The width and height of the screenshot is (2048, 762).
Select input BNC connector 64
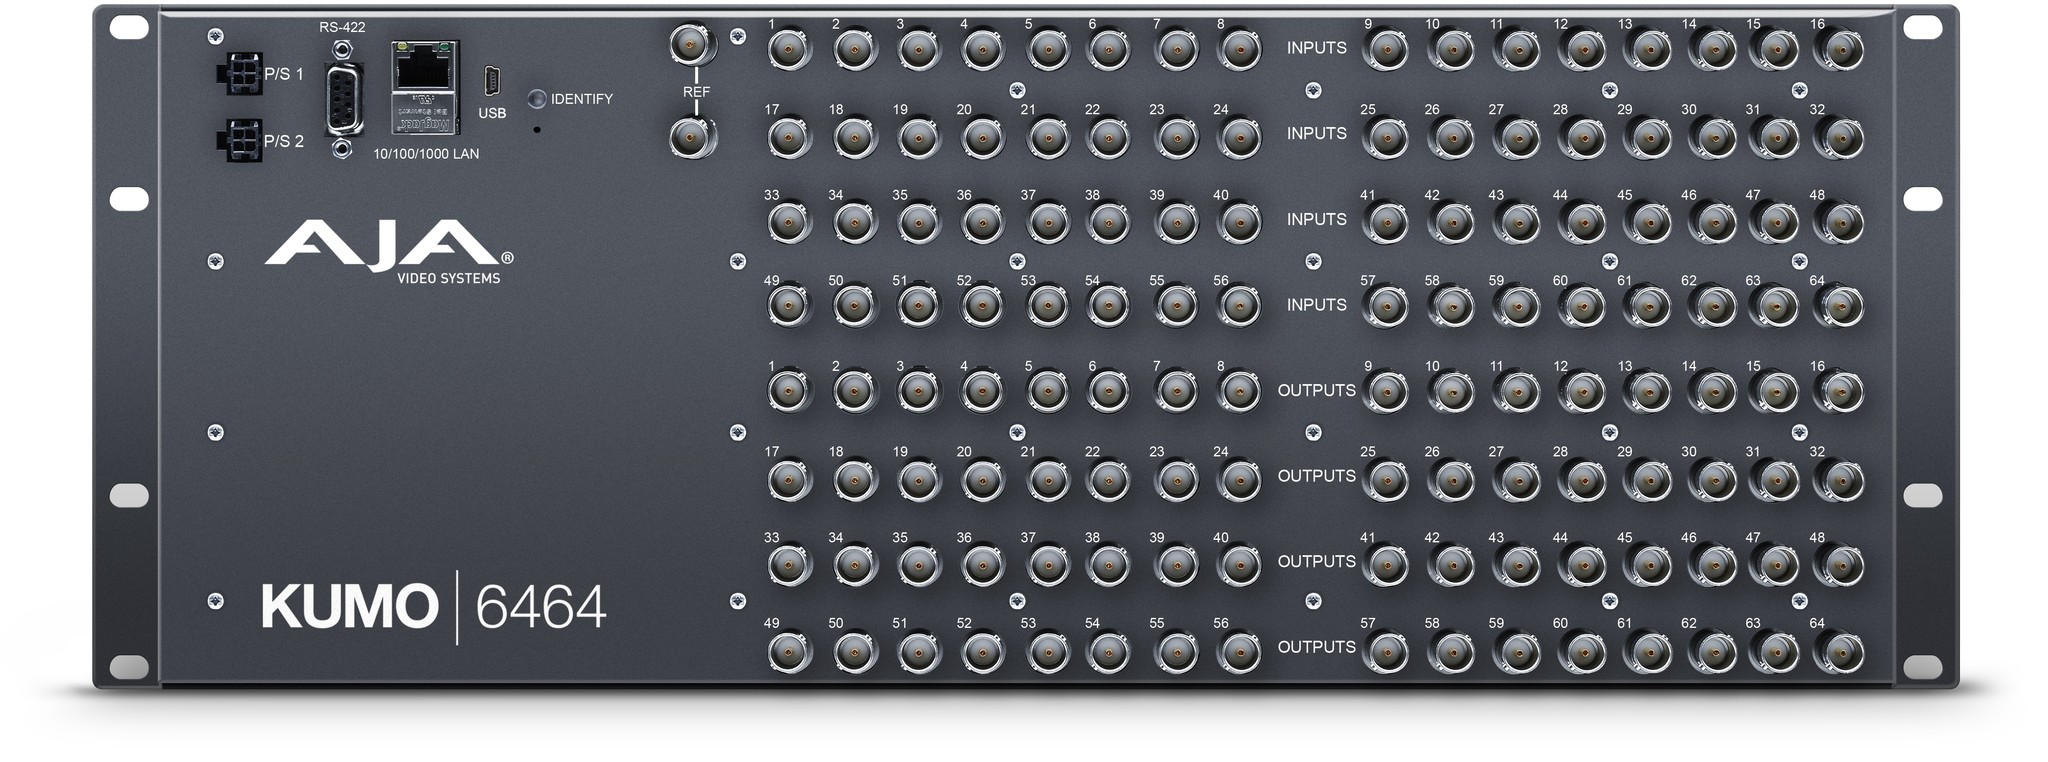(x=1839, y=306)
